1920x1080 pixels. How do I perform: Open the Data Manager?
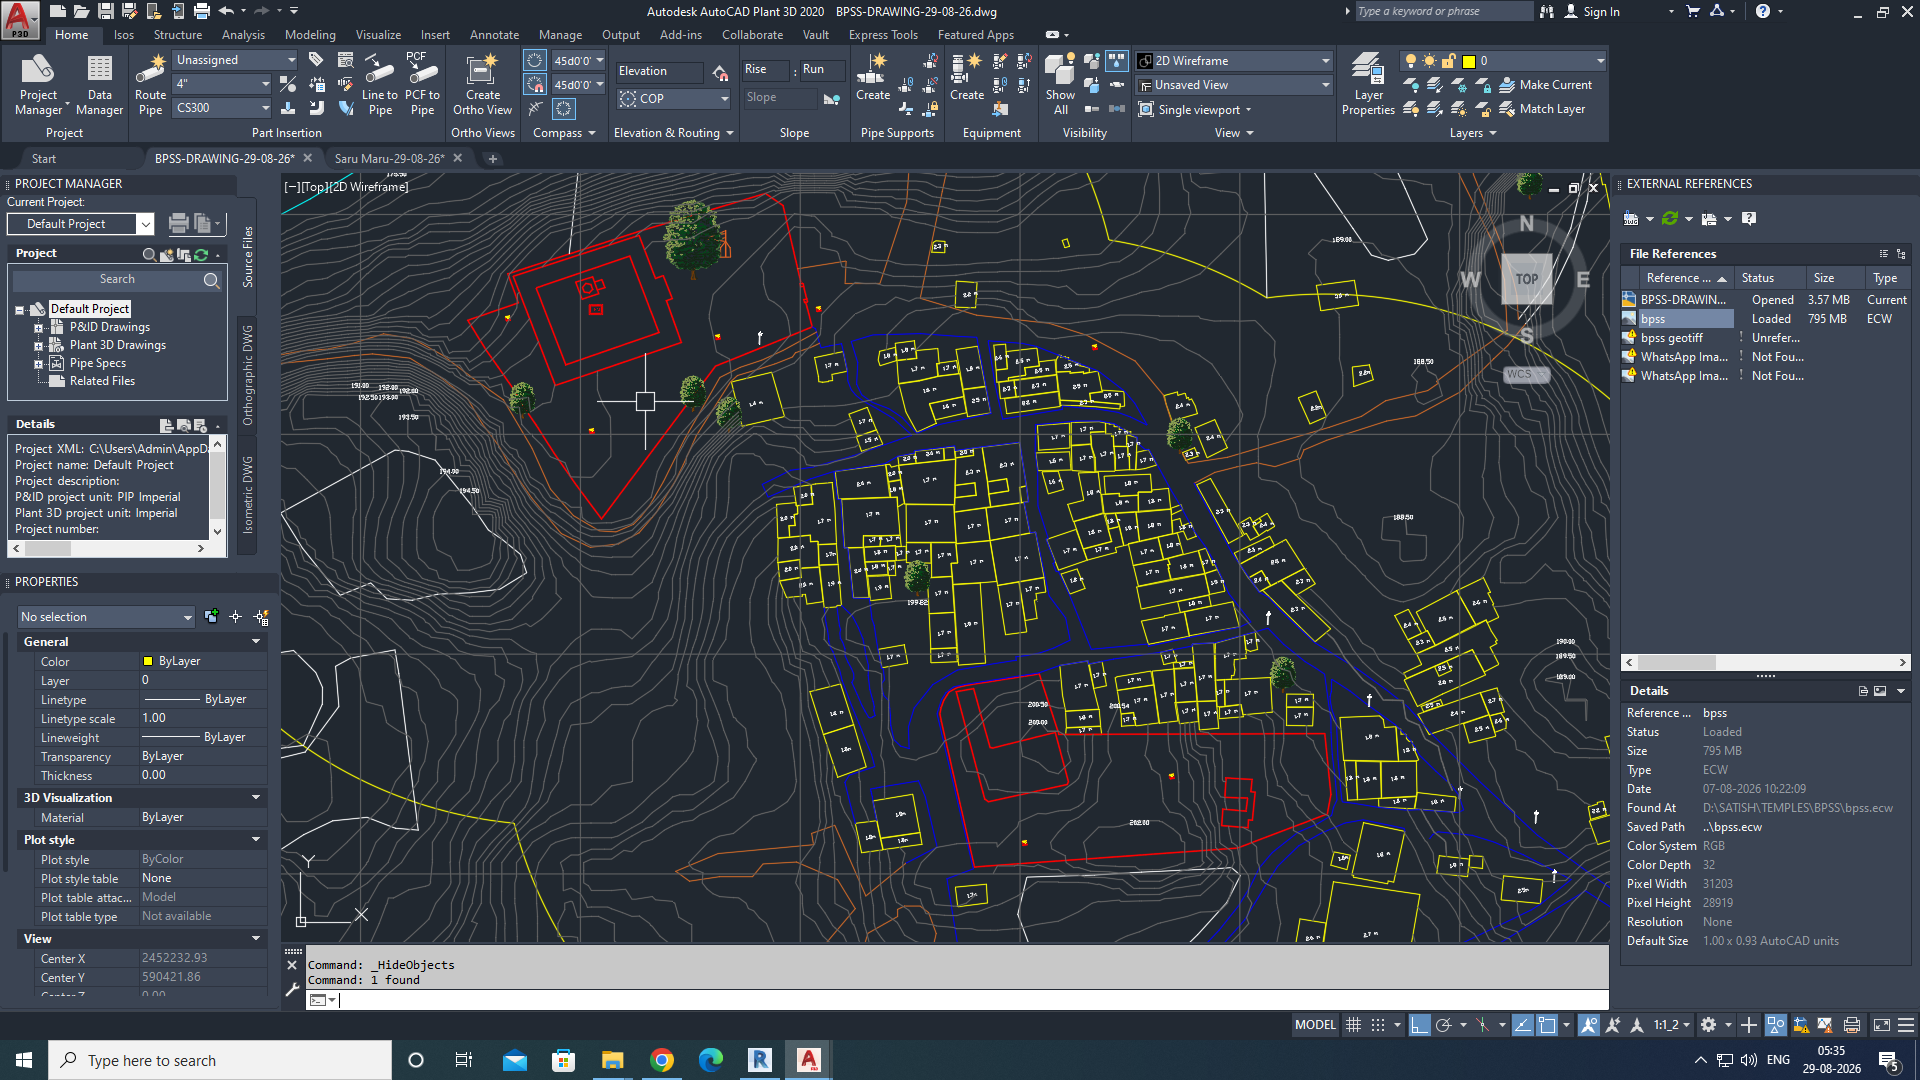pyautogui.click(x=99, y=86)
